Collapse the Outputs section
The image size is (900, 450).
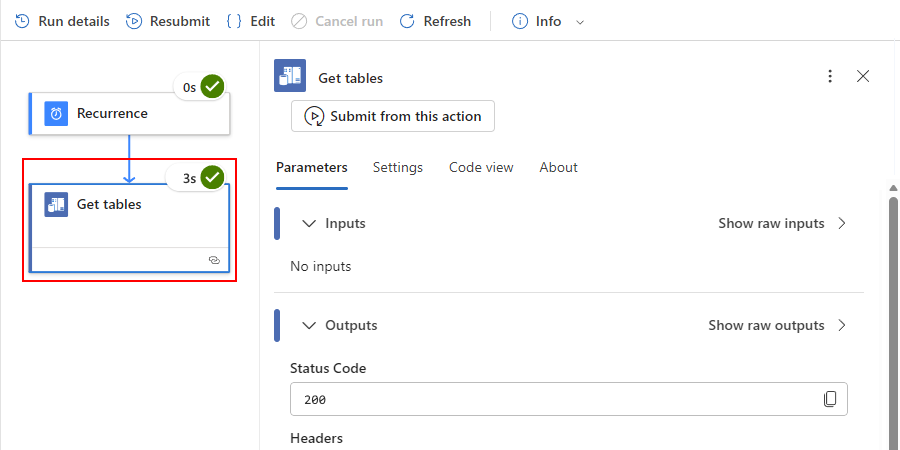[309, 326]
